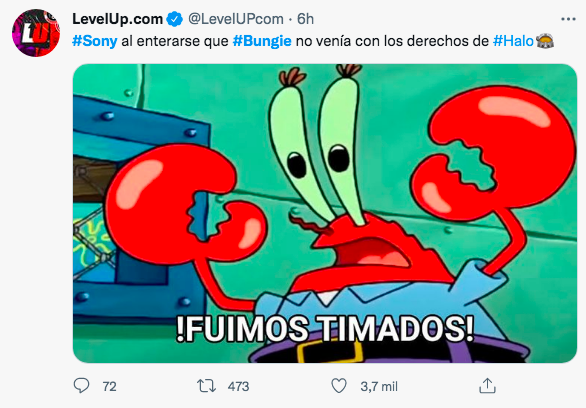Image resolution: width=586 pixels, height=408 pixels.
Task: Click the FUIMOS TIMADOS caption text
Action: click(x=325, y=329)
